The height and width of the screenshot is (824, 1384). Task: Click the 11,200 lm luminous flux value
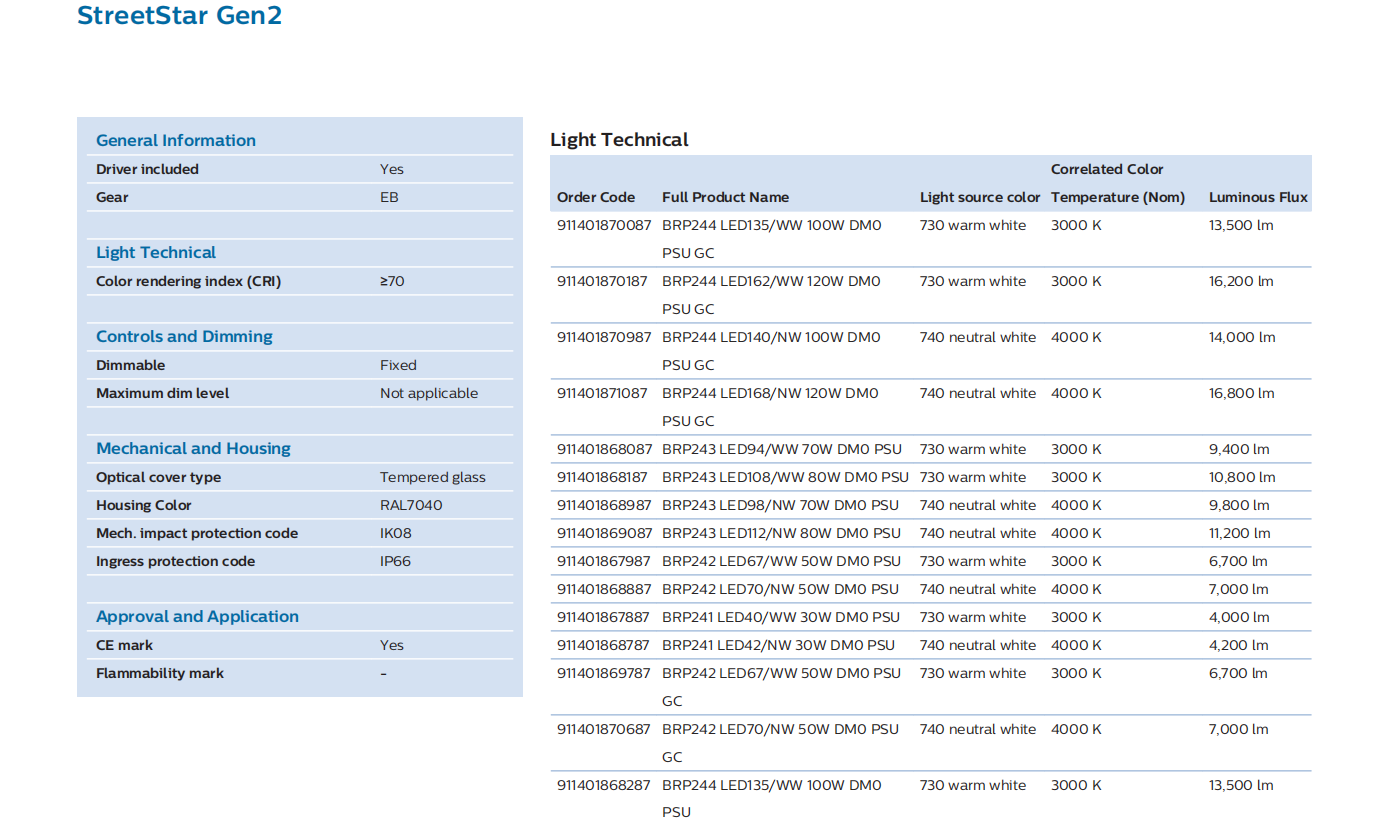(x=1240, y=533)
